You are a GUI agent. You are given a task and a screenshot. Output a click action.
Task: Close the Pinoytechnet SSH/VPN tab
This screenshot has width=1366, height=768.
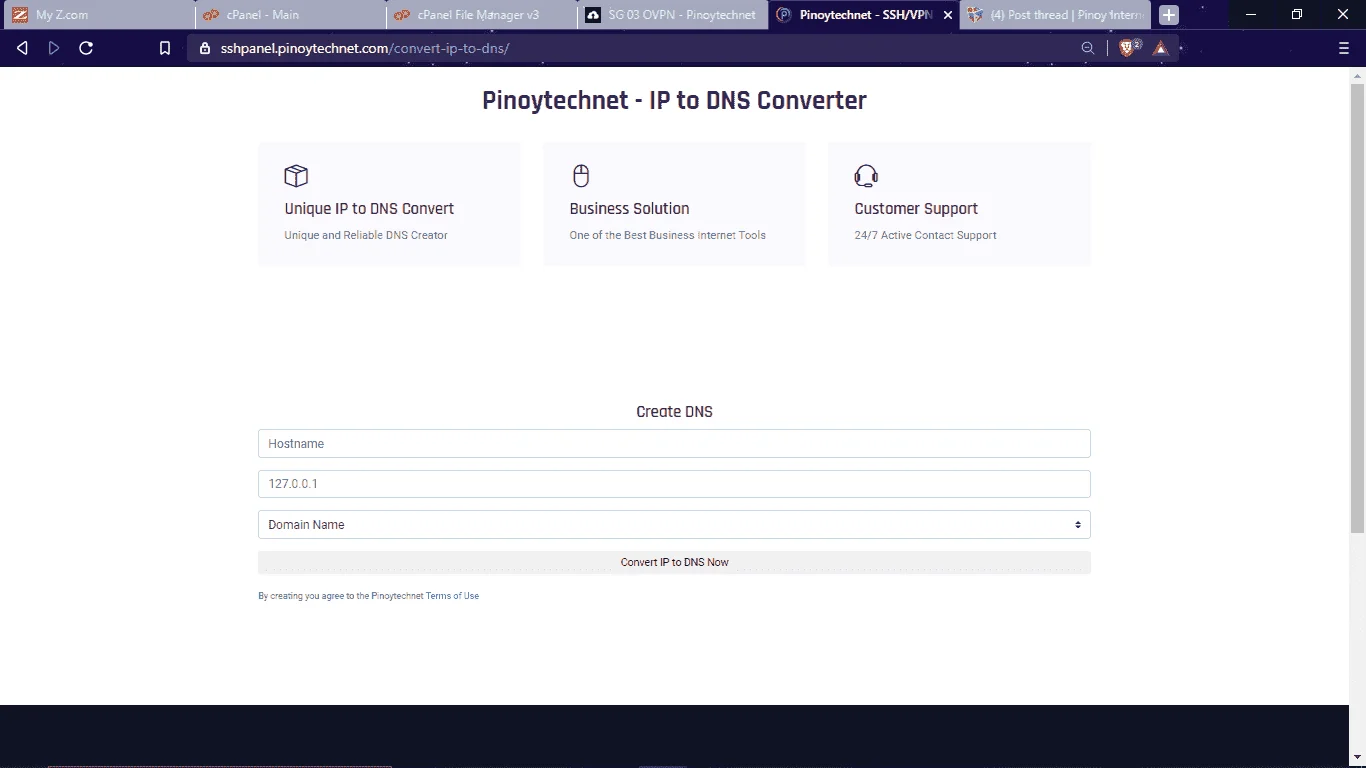[x=948, y=15]
